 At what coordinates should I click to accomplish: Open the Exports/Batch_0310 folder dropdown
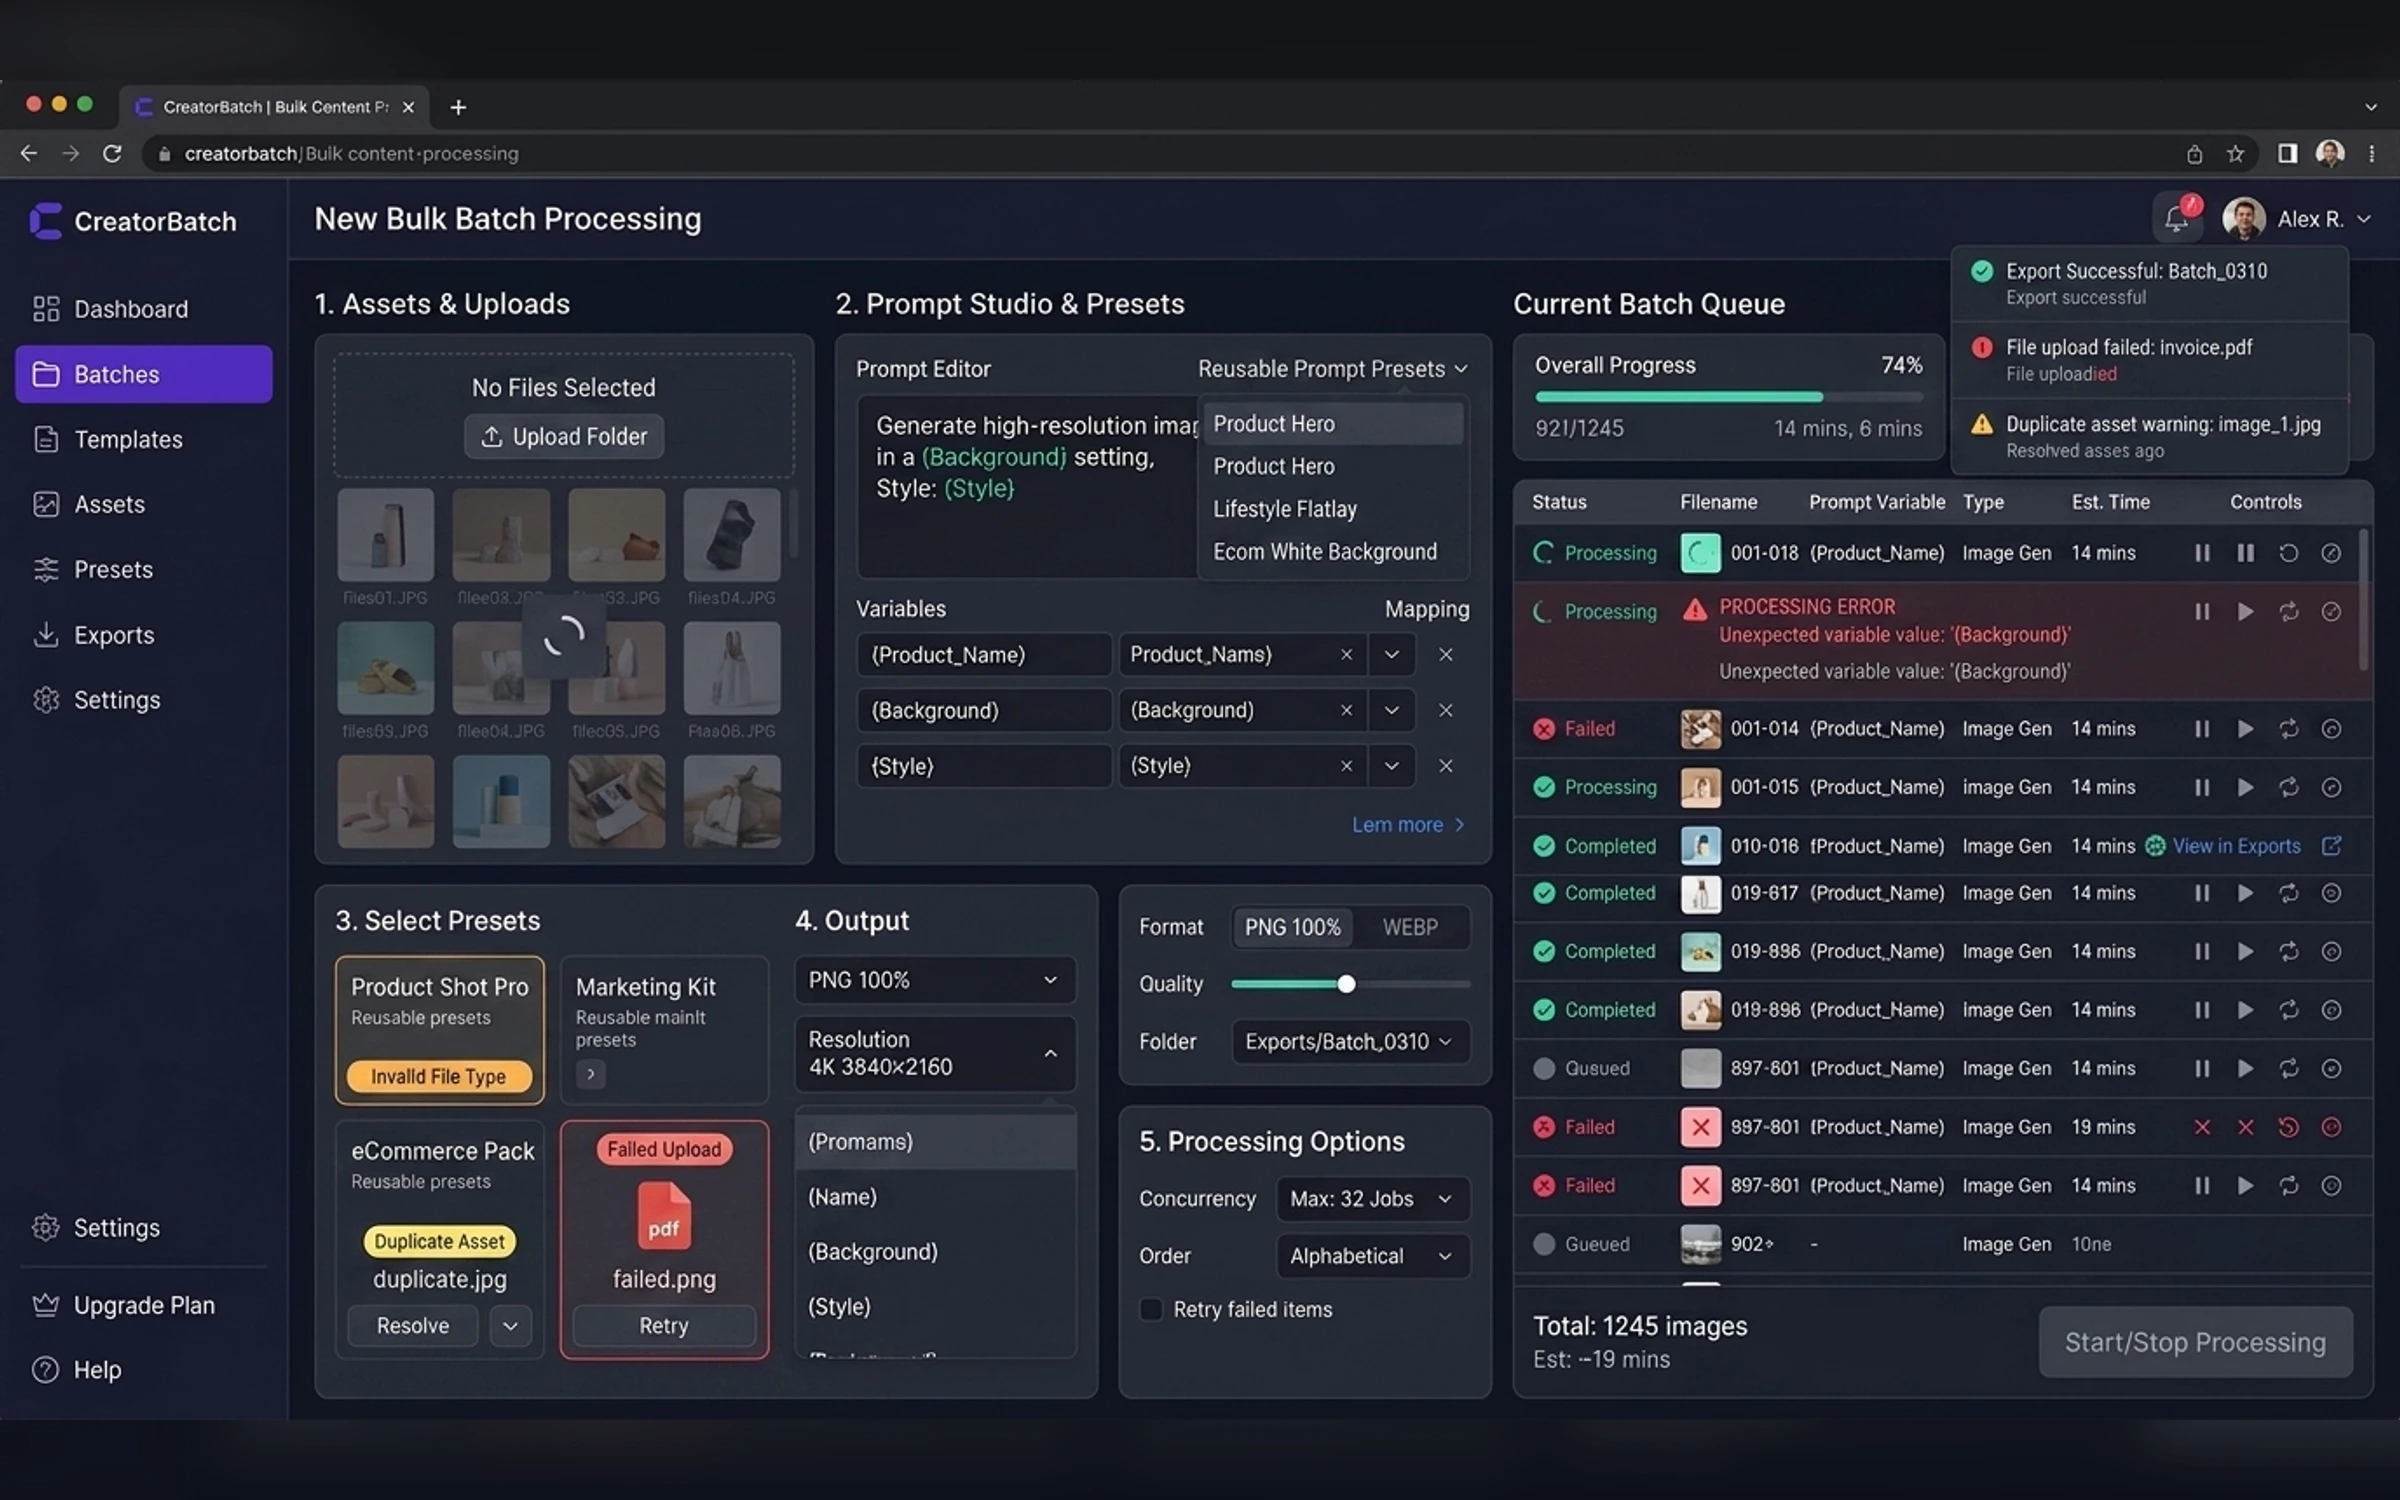point(1350,1042)
